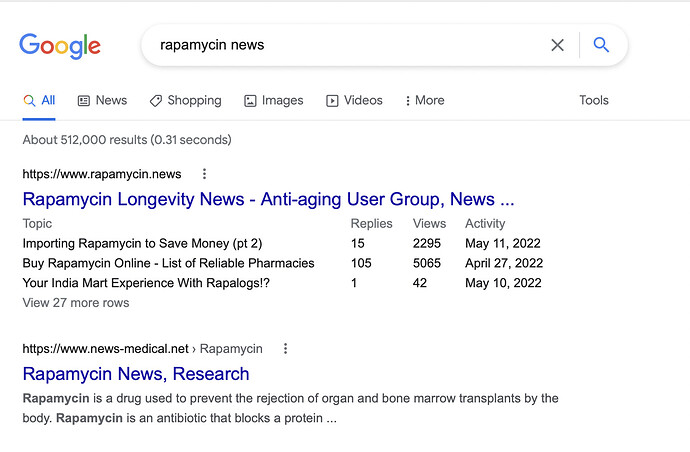Click the Views column header
Screen dimensions: 690x452
click(429, 224)
